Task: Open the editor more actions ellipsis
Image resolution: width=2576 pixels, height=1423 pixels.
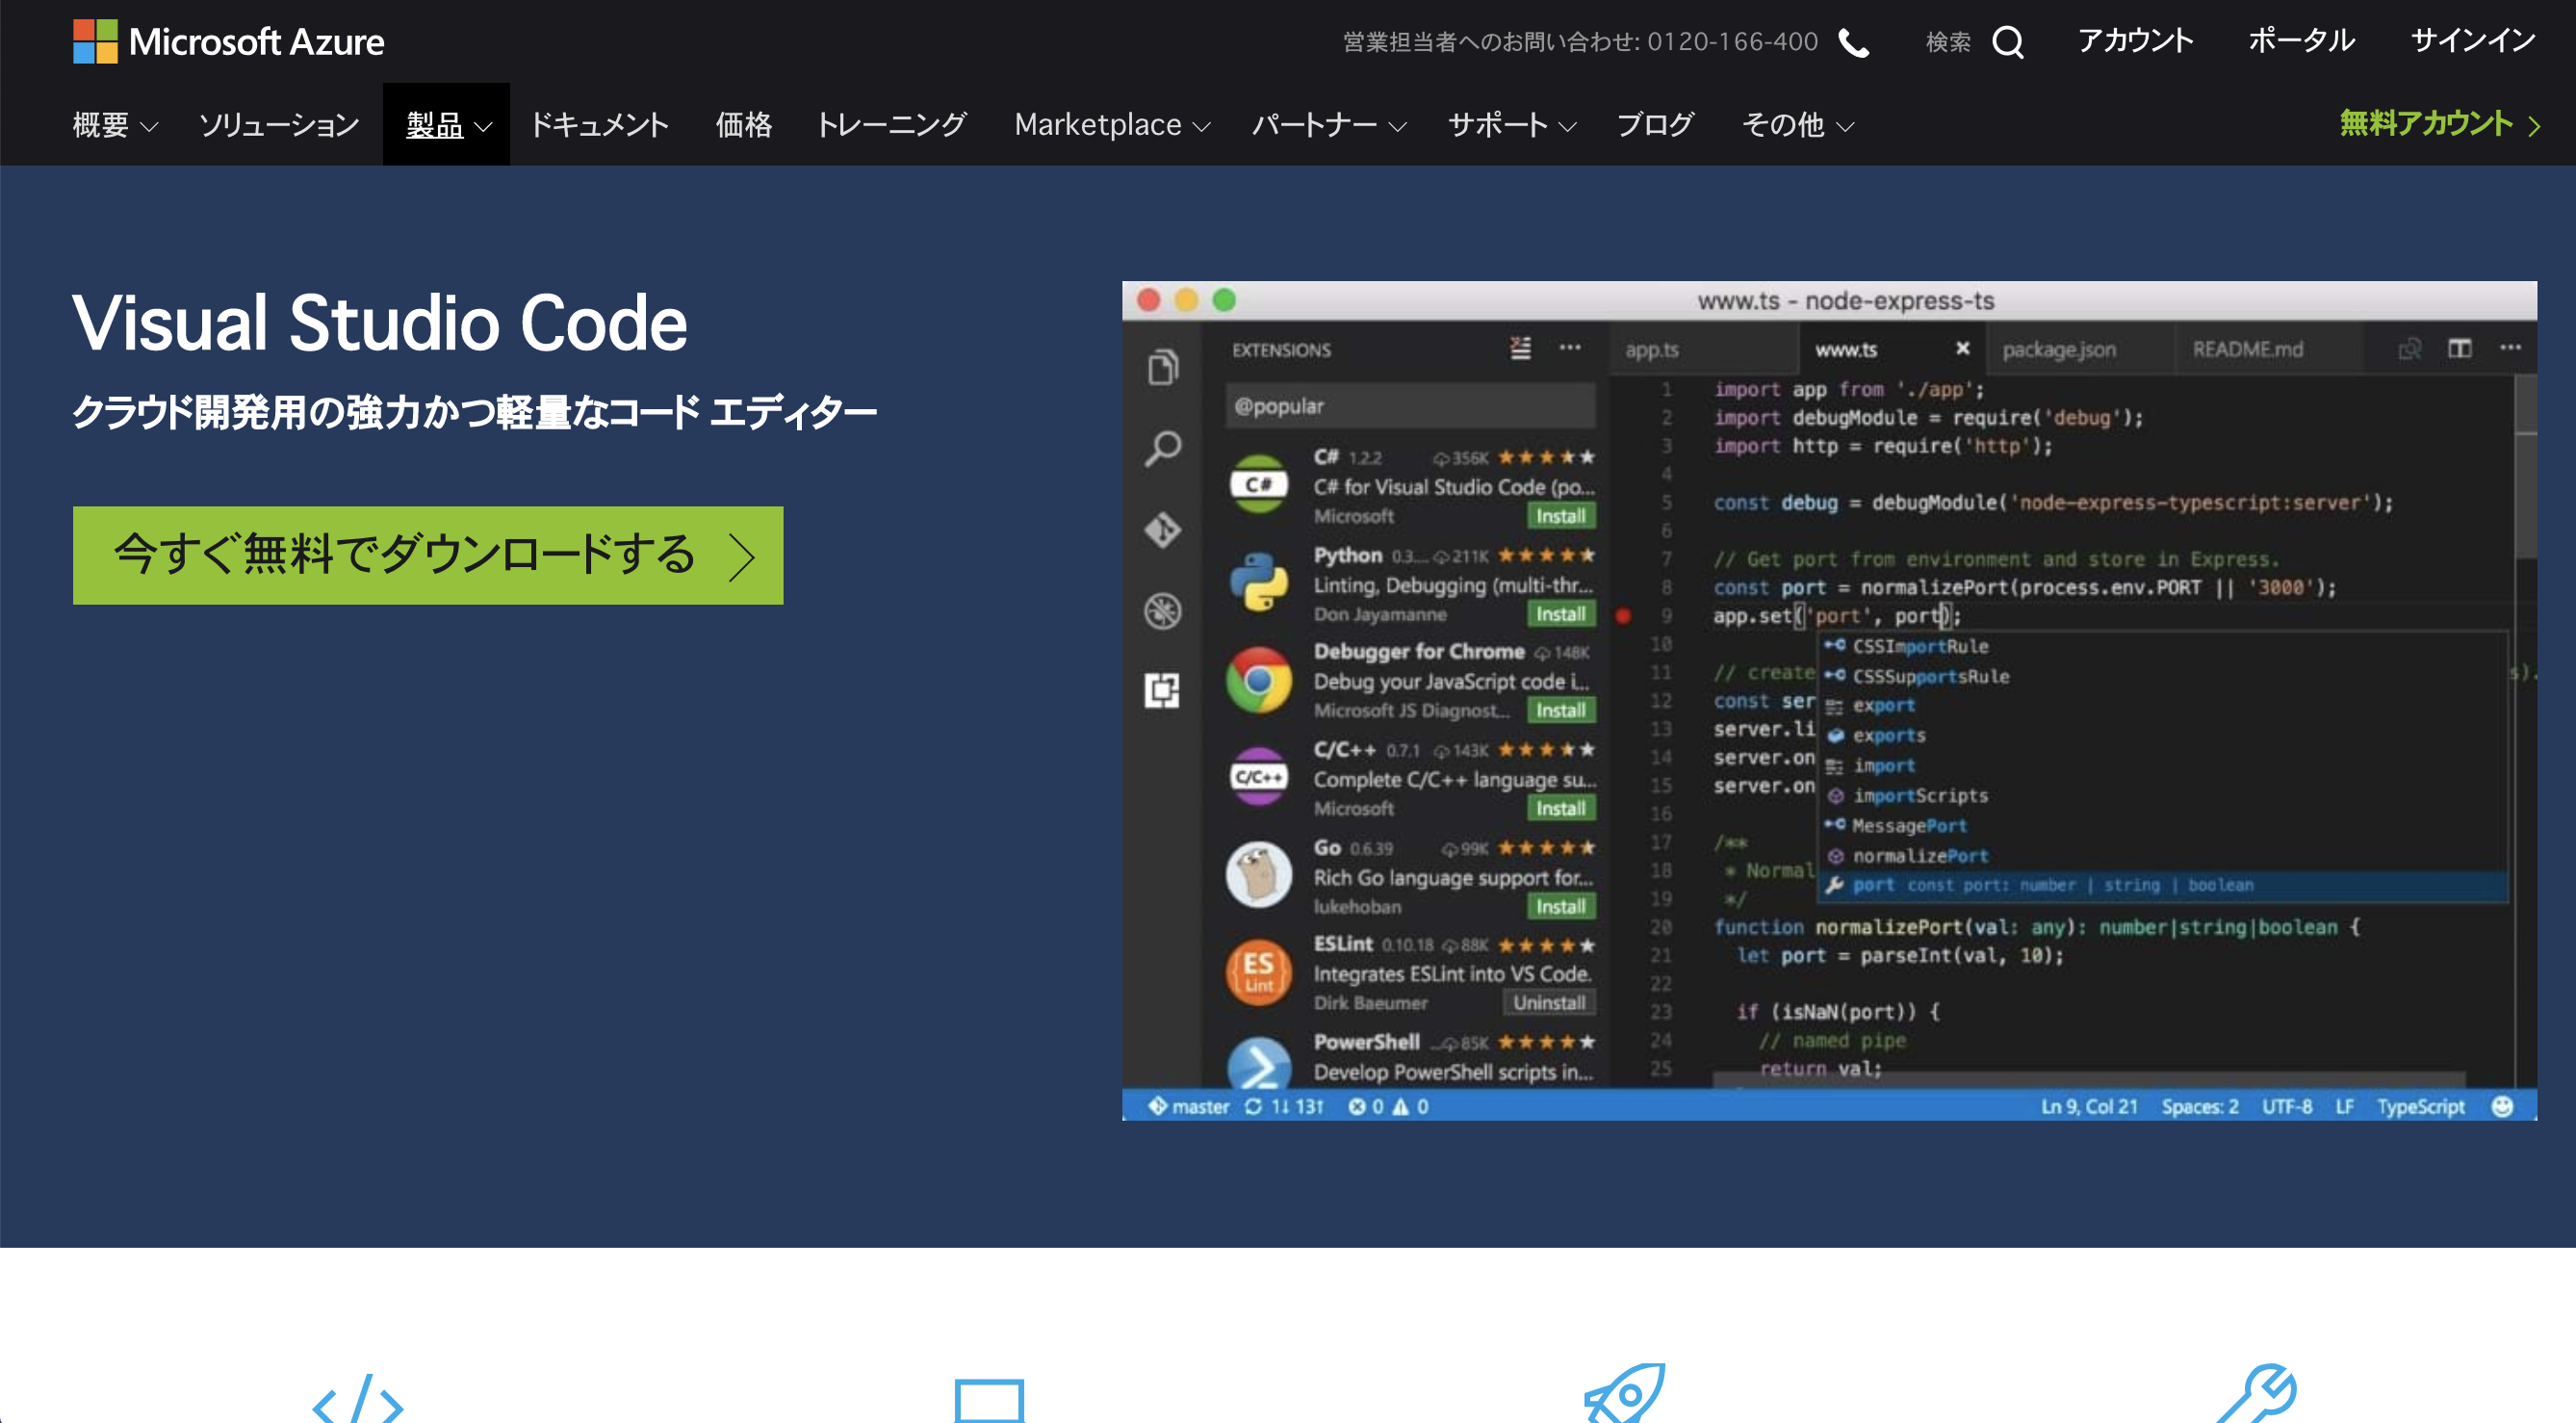Action: [2510, 348]
